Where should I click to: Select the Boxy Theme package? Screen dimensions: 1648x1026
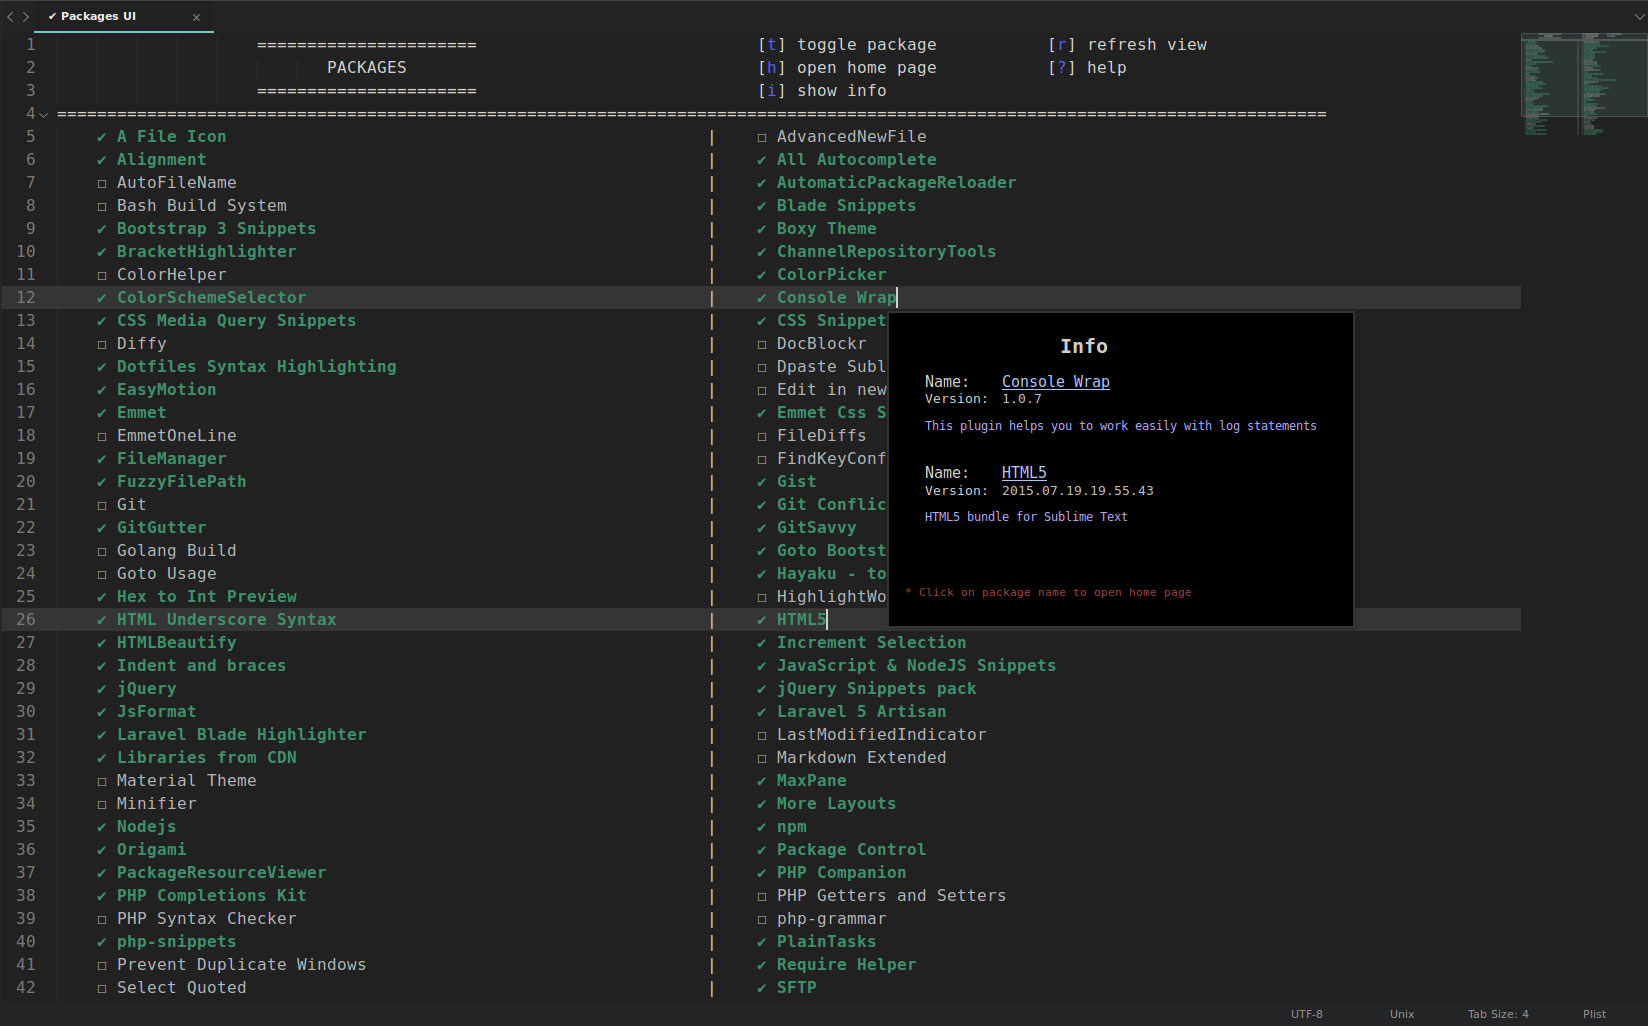pyautogui.click(x=826, y=229)
